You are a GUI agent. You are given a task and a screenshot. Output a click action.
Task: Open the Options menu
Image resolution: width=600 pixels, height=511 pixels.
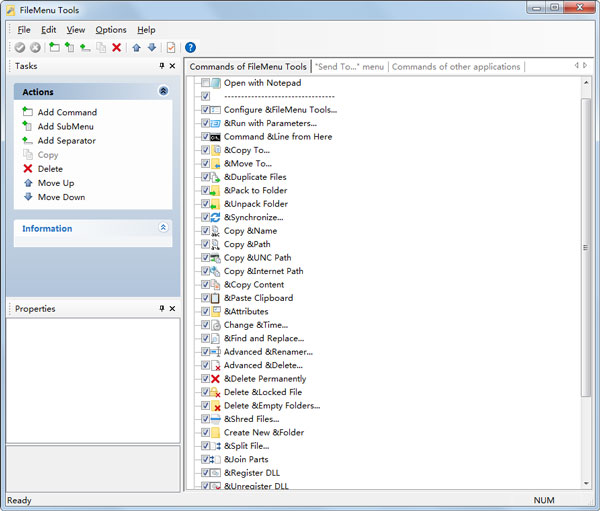[x=111, y=30]
